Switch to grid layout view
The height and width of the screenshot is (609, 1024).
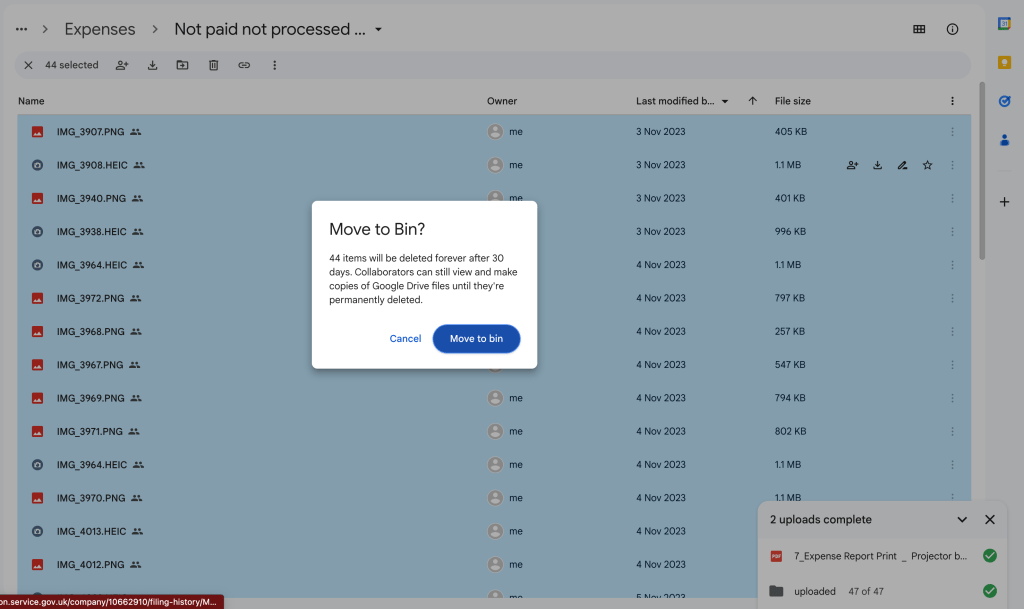[919, 29]
